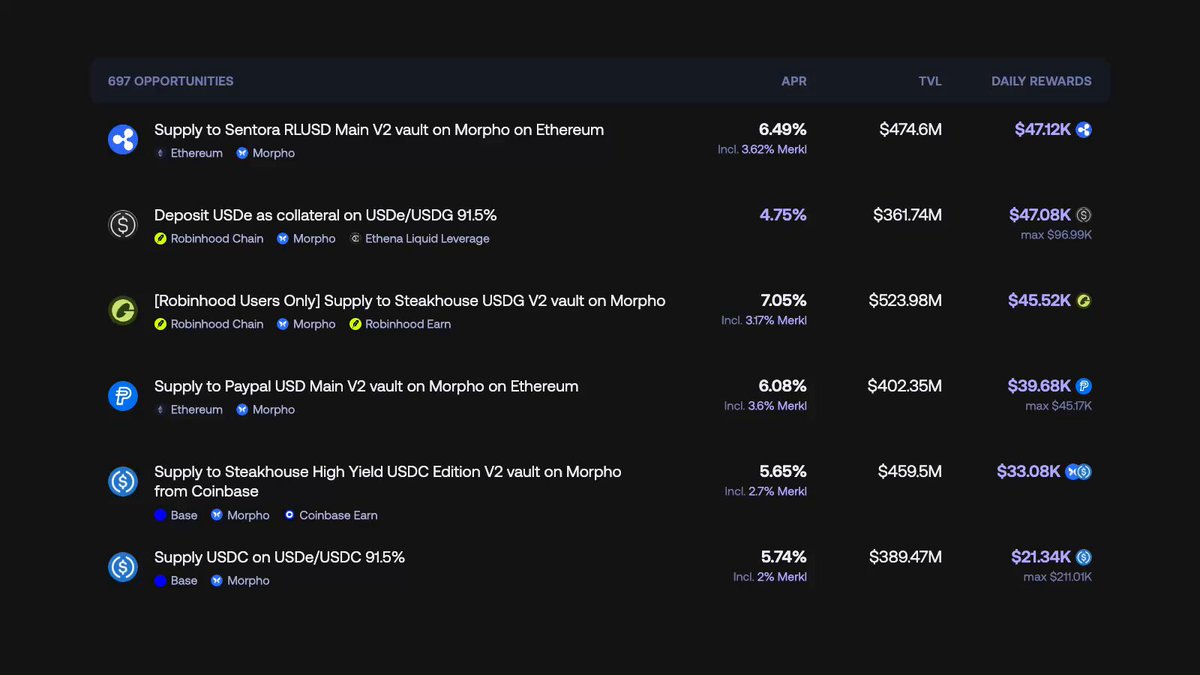
Task: Click the Incl. 2.7% Merkl note
Action: point(766,492)
